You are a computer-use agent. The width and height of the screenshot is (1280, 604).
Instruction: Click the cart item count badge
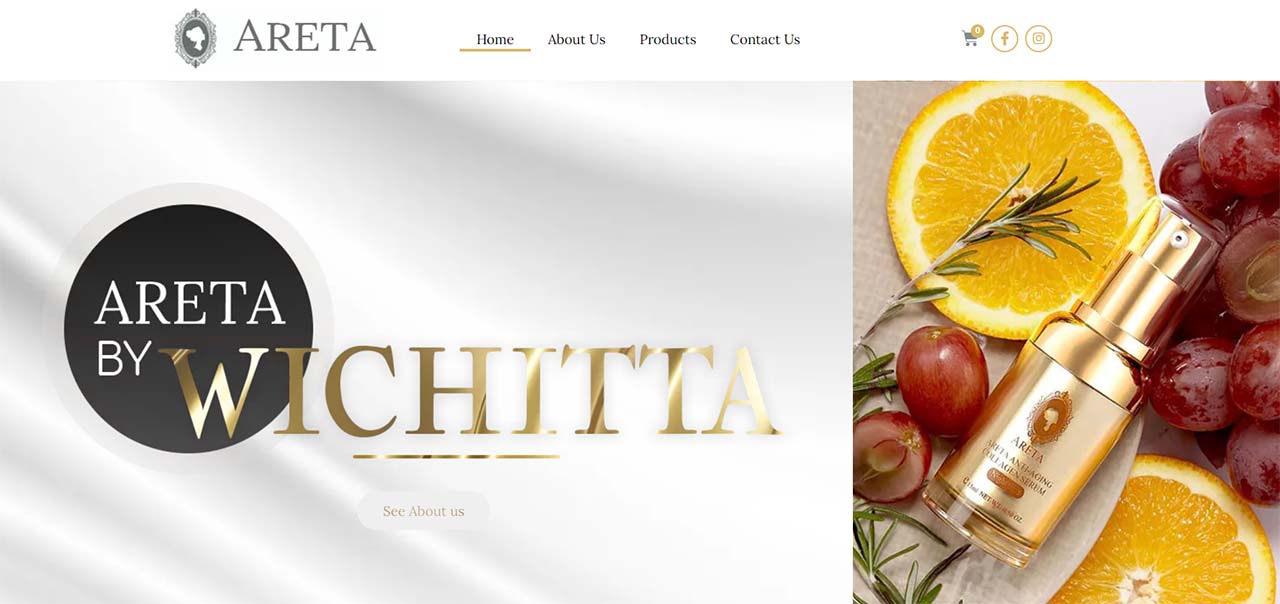tap(977, 31)
